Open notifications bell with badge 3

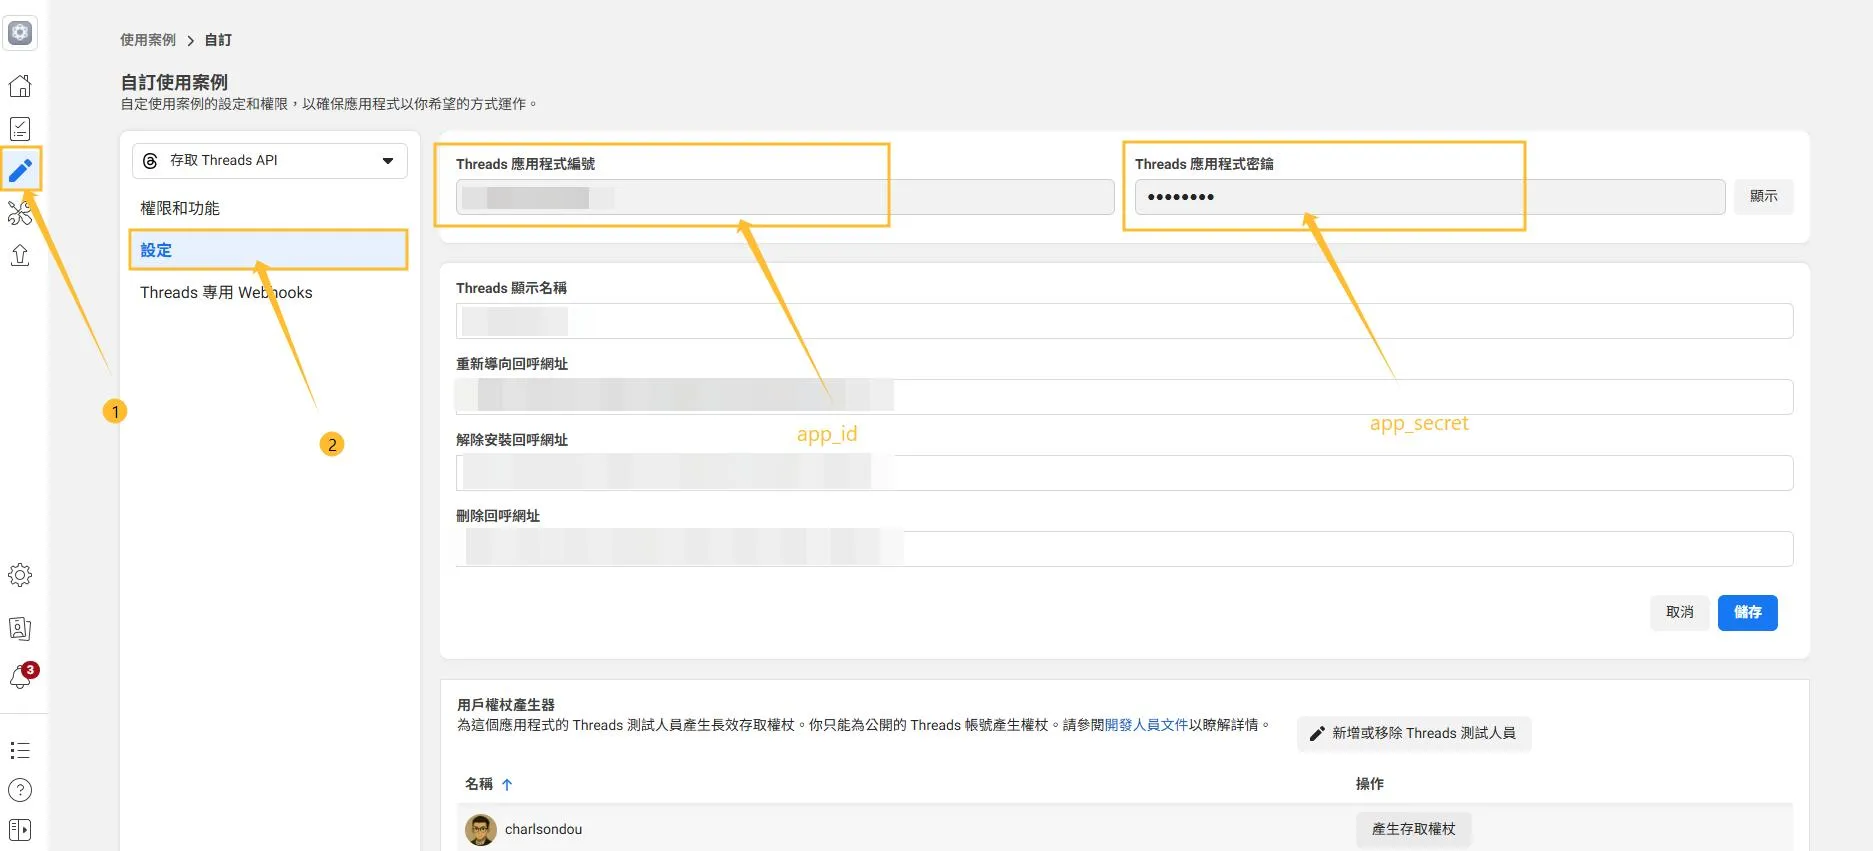point(22,676)
